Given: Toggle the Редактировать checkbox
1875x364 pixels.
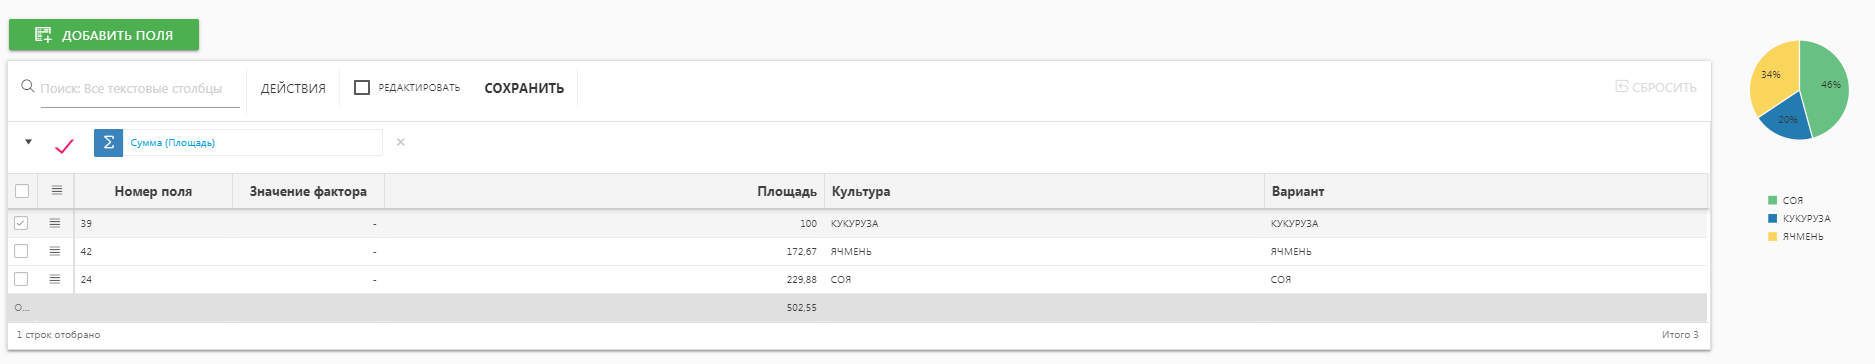Looking at the screenshot, I should [x=362, y=88].
